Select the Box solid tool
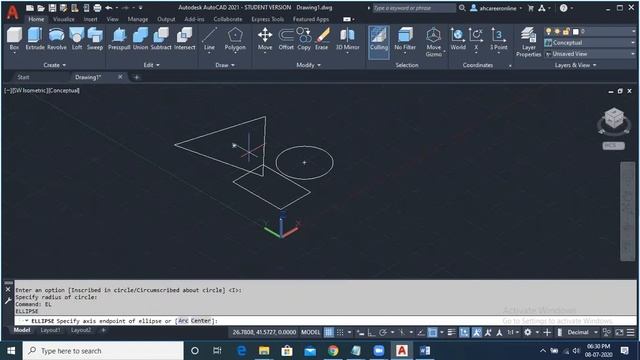The width and height of the screenshot is (640, 360). (x=14, y=39)
